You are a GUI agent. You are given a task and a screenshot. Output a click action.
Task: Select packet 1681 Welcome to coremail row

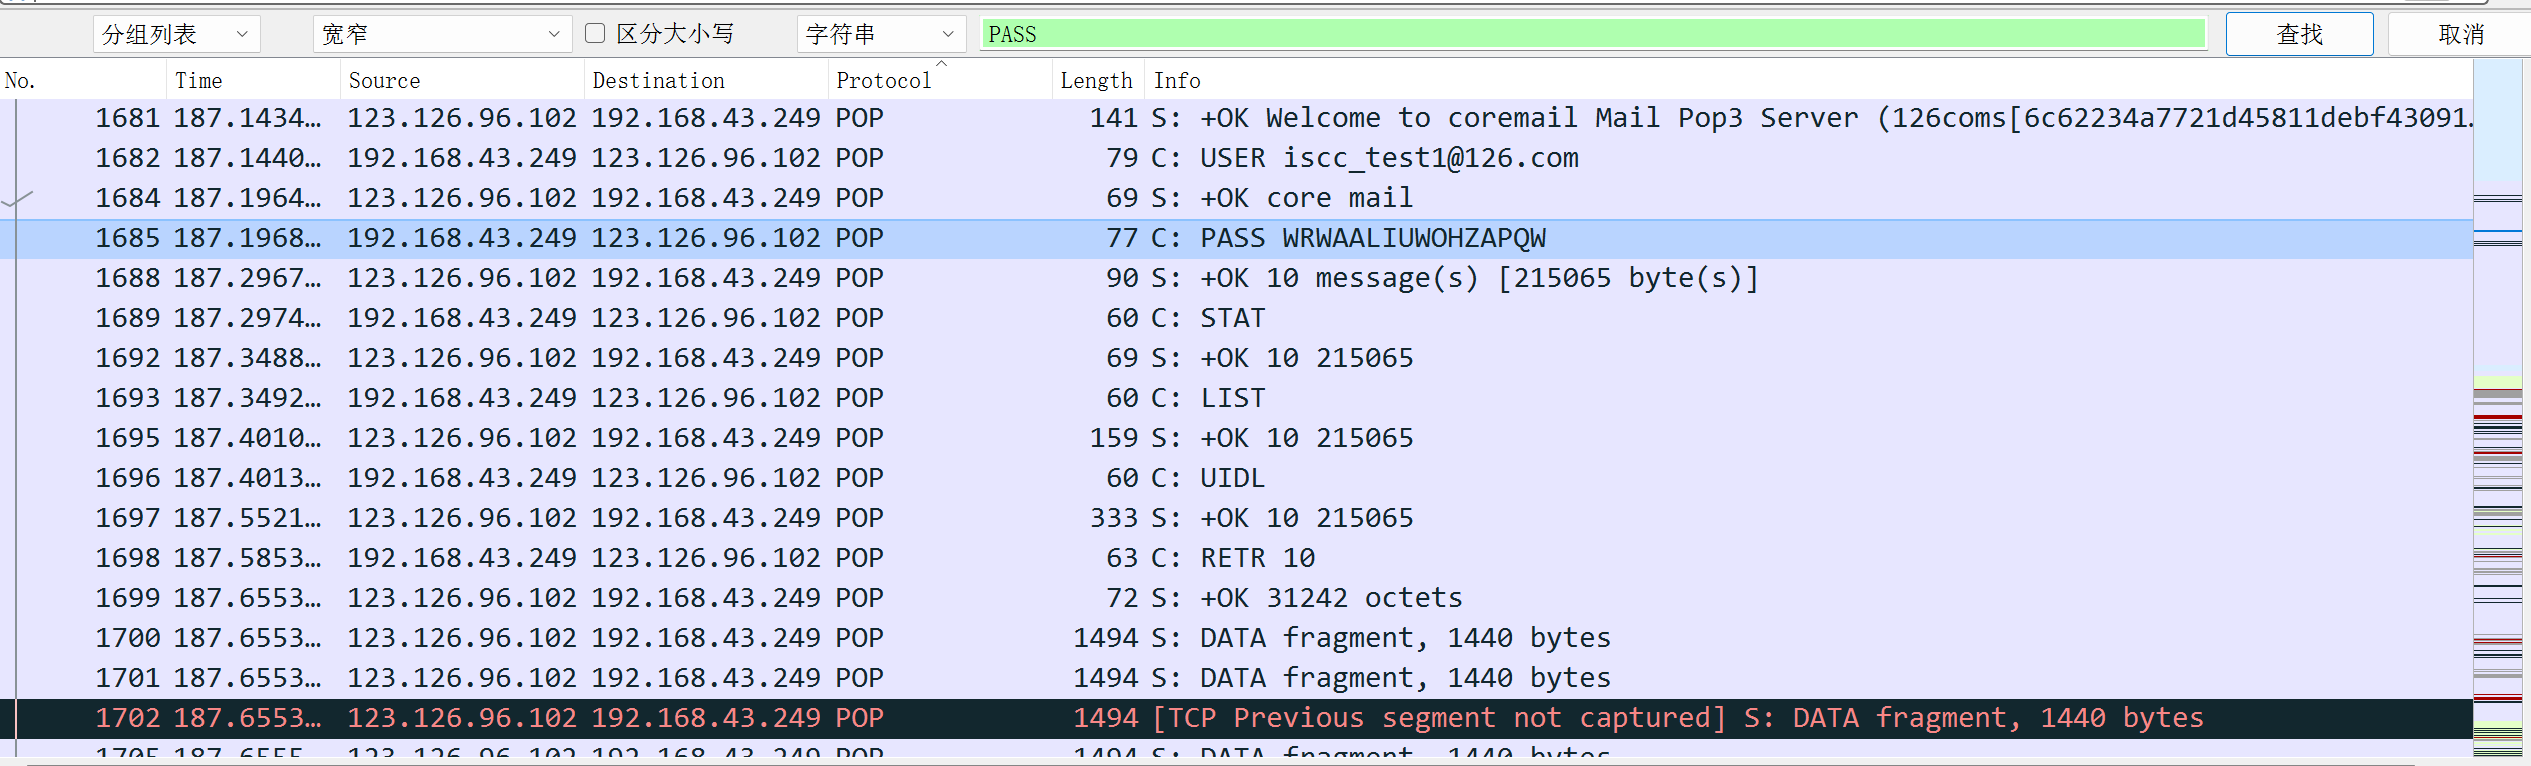point(1236,118)
